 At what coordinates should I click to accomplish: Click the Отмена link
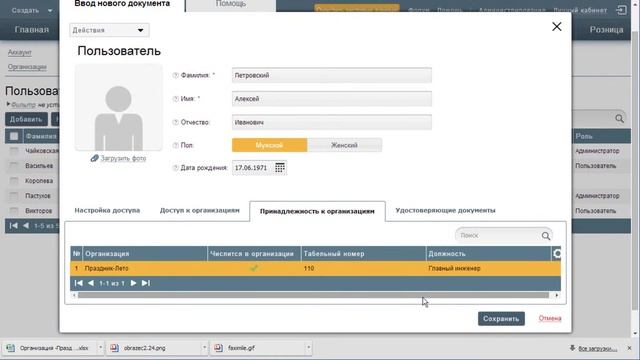[550, 318]
